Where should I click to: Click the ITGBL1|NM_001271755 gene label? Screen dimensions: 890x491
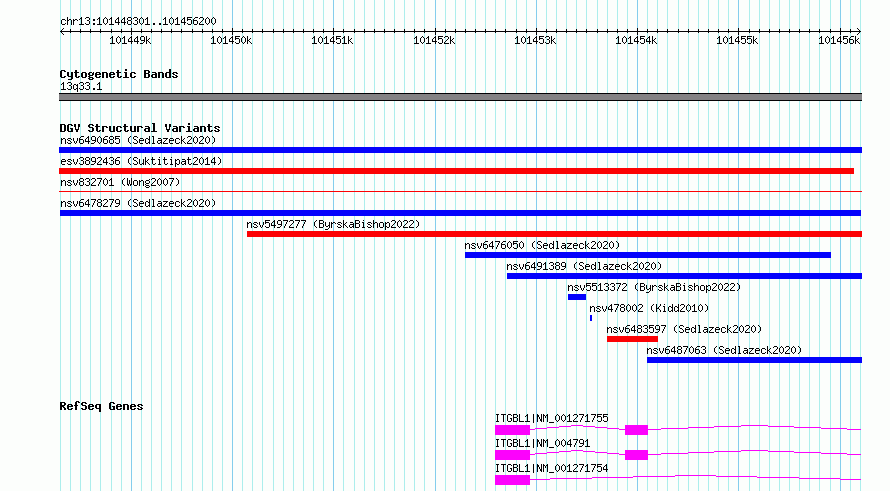click(552, 418)
